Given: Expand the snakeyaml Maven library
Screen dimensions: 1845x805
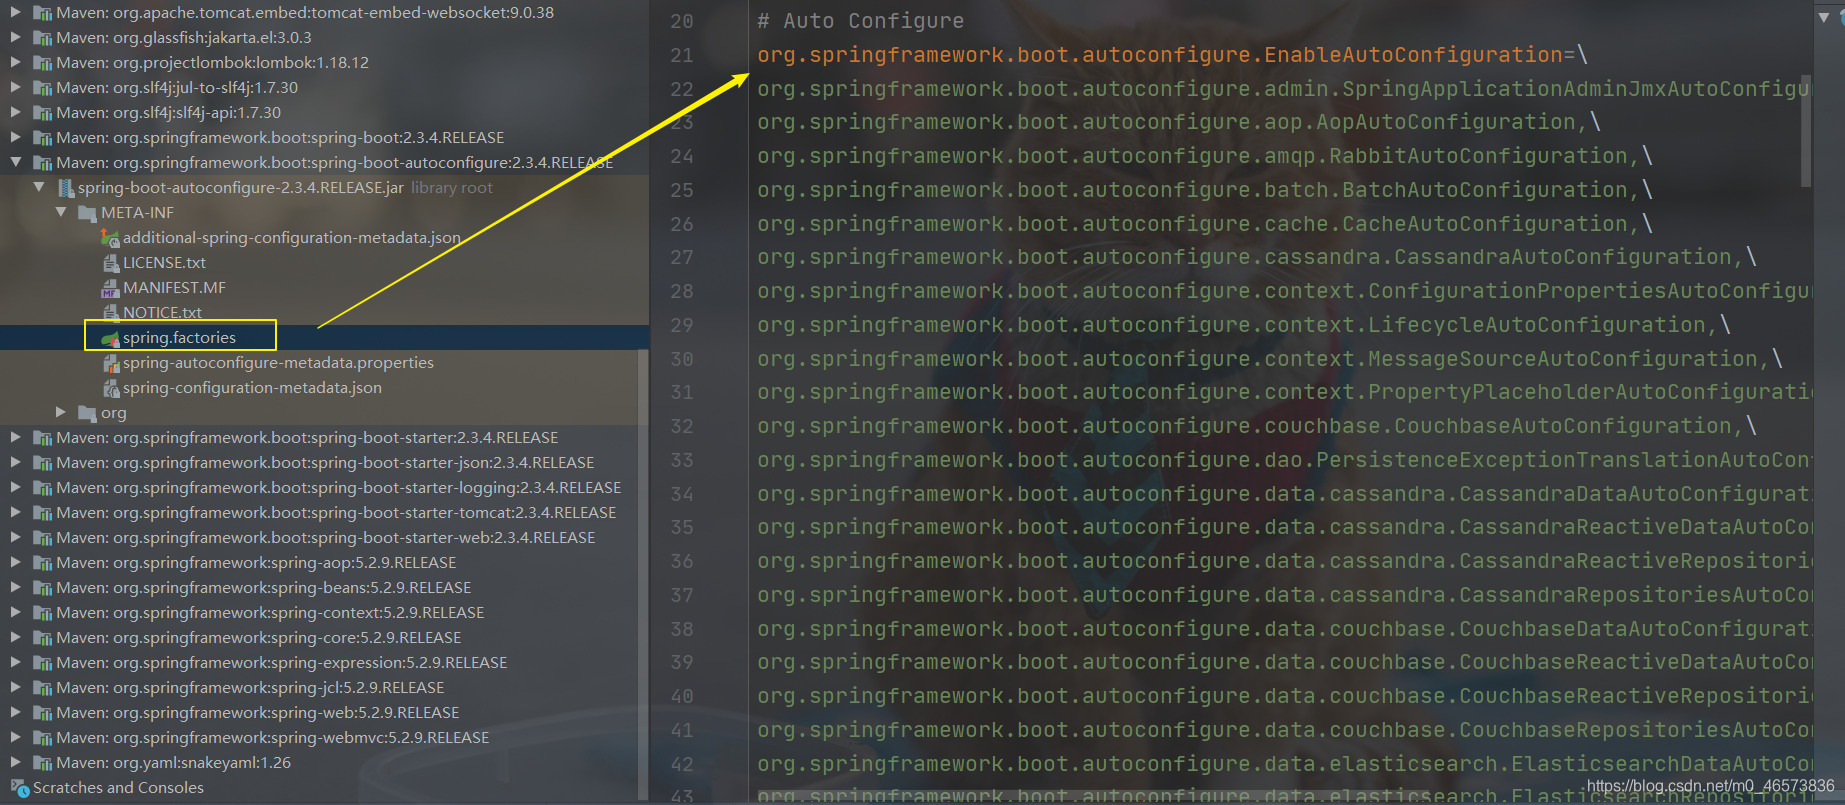Looking at the screenshot, I should (x=15, y=762).
